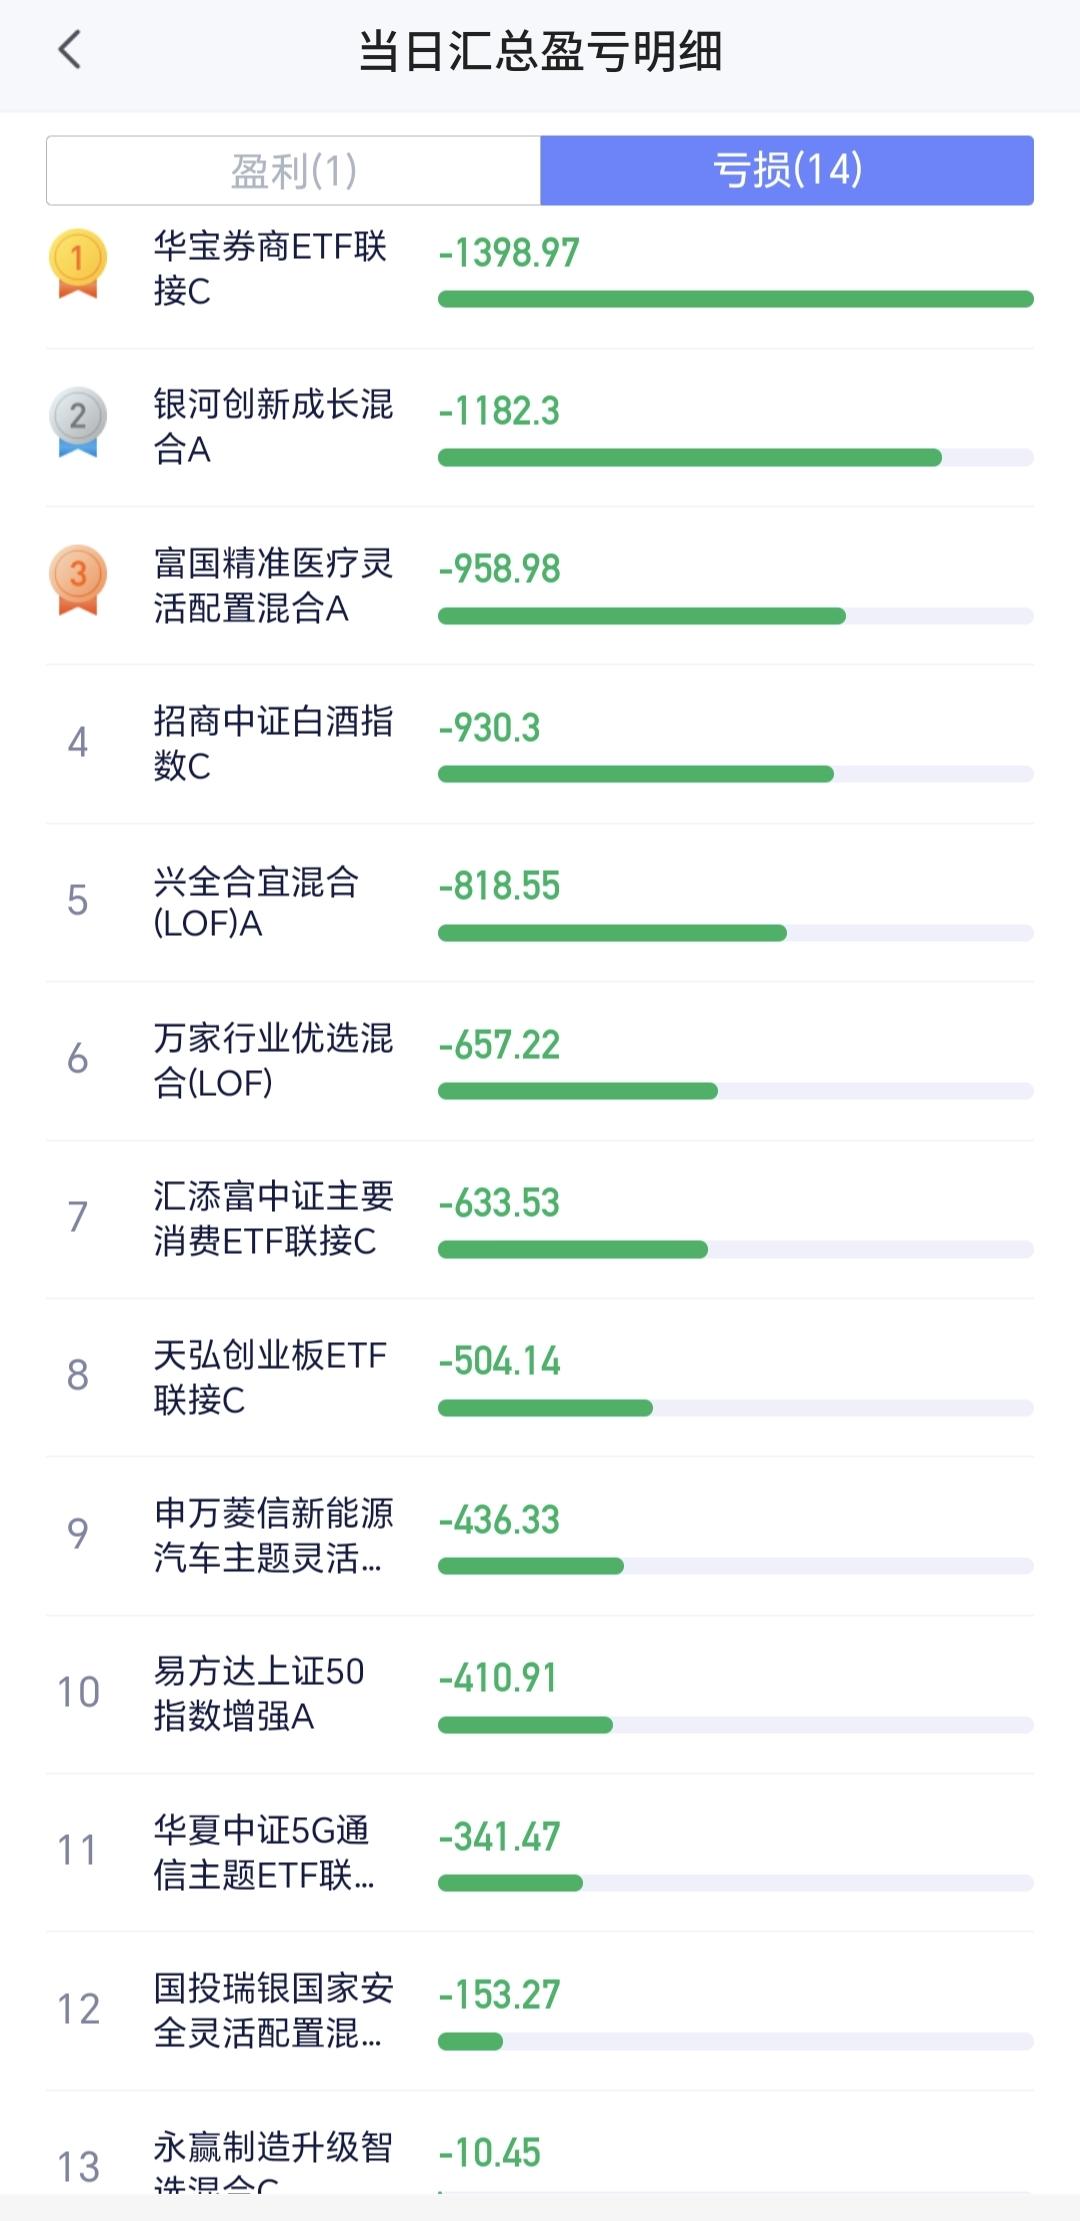Screen dimensions: 1080x2221
Task: Tap the gold rank 1 medal
Action: pyautogui.click(x=77, y=263)
